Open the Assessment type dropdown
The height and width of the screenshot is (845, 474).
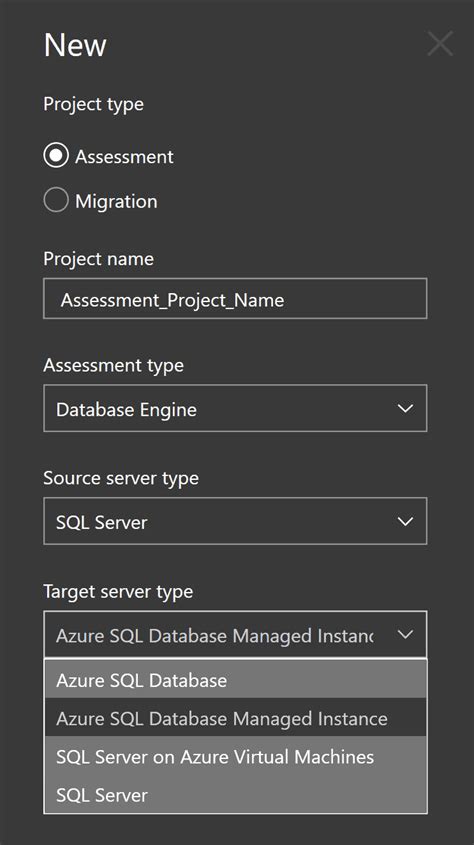[x=235, y=408]
